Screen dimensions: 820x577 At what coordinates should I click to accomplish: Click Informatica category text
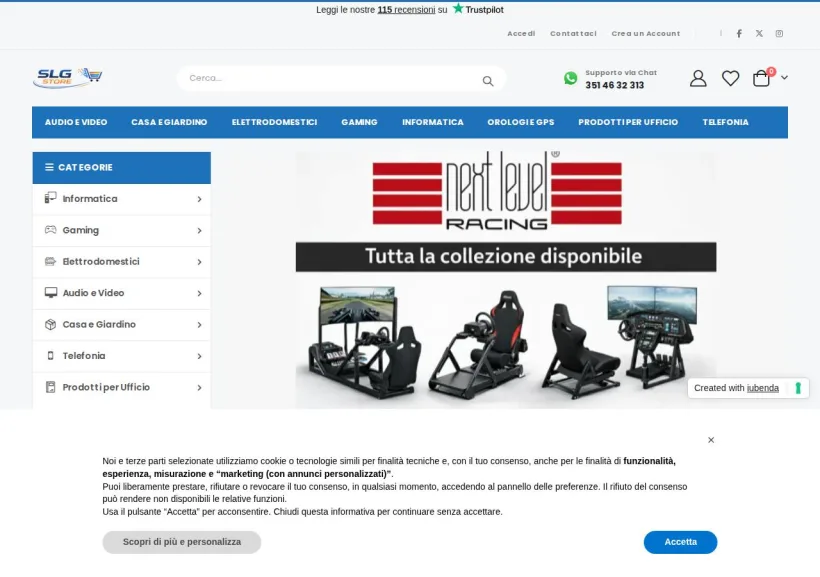(x=90, y=199)
